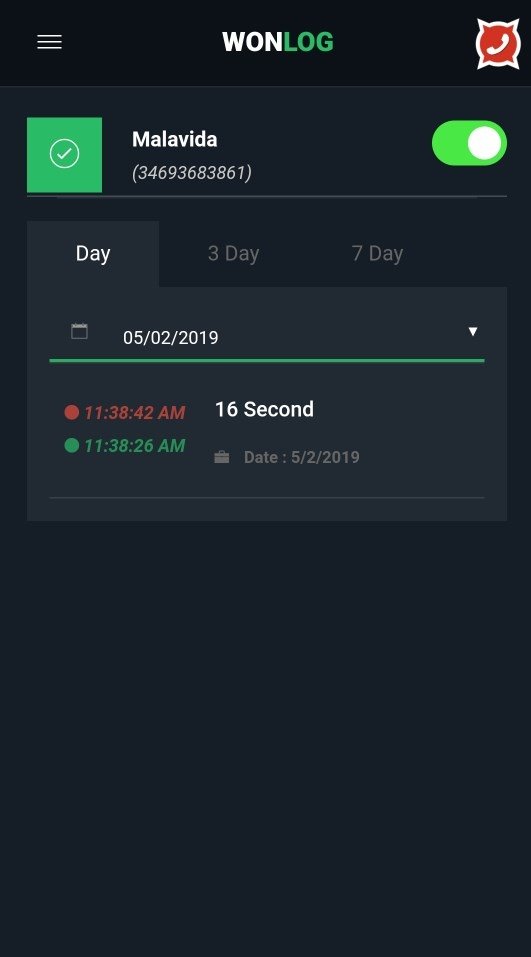Open the 05/02/2019 date selector
This screenshot has width=531, height=957.
(x=267, y=337)
